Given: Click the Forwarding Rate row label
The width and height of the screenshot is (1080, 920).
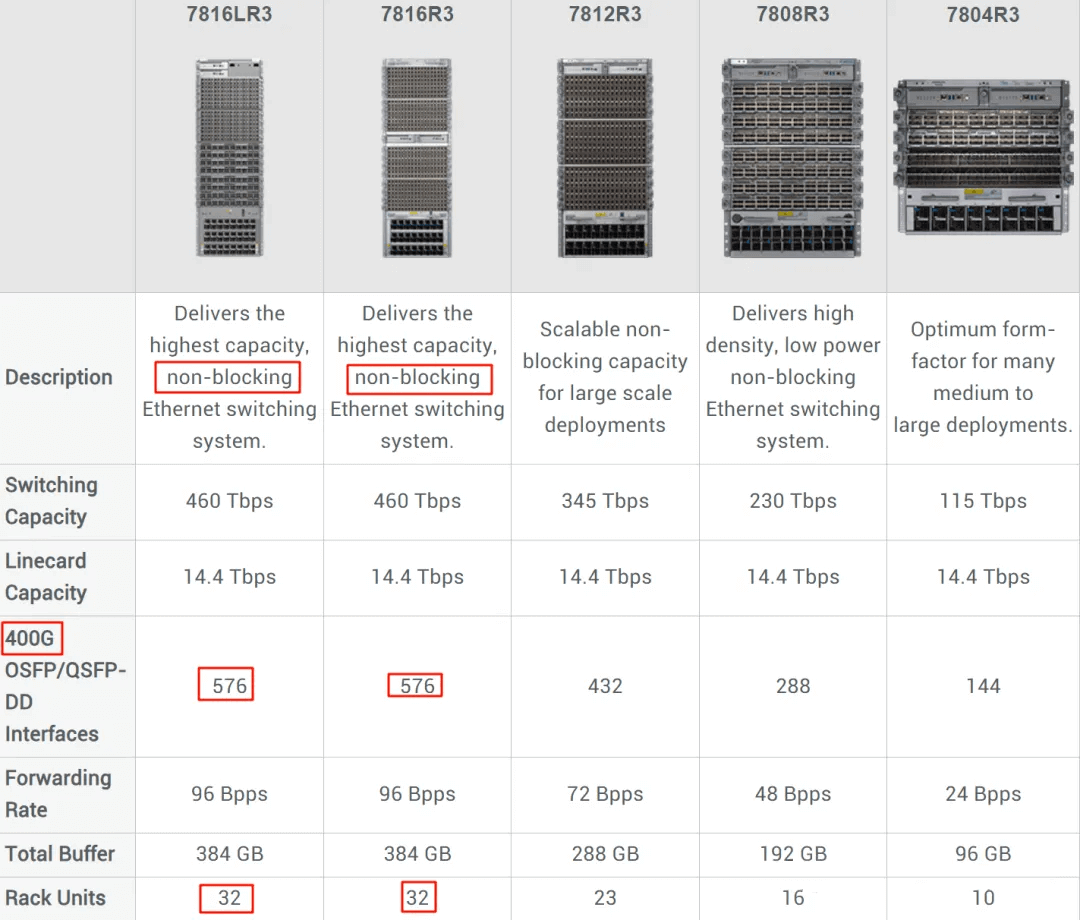Looking at the screenshot, I should tap(57, 793).
